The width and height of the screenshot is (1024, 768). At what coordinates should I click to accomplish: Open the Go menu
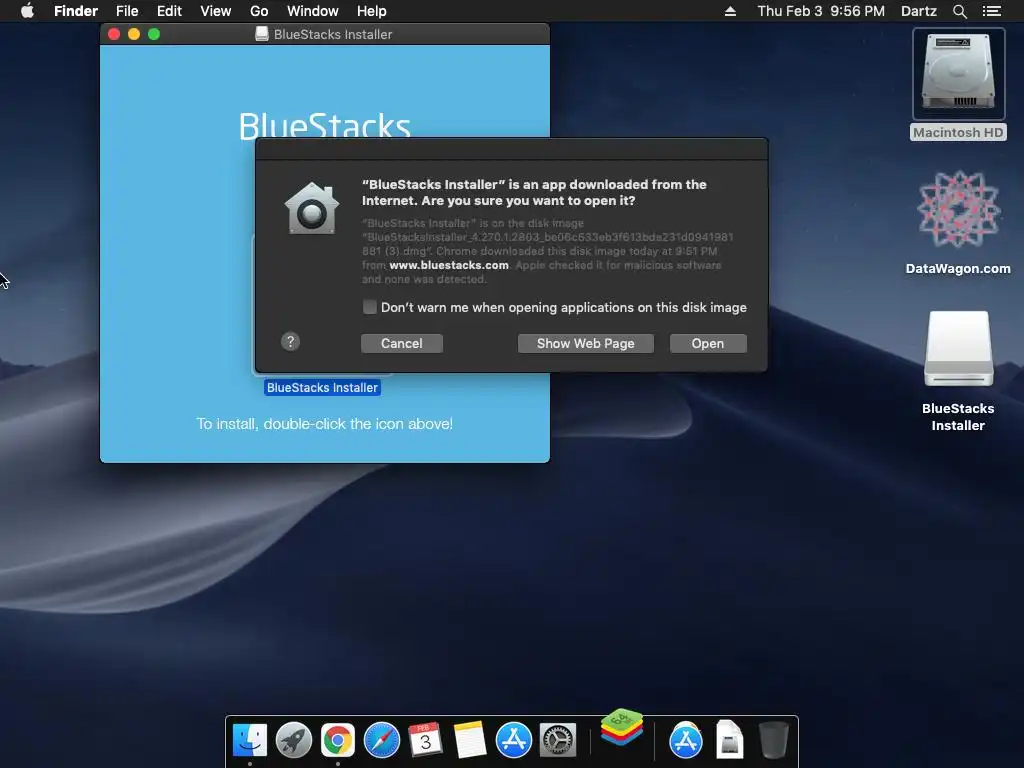click(x=259, y=11)
